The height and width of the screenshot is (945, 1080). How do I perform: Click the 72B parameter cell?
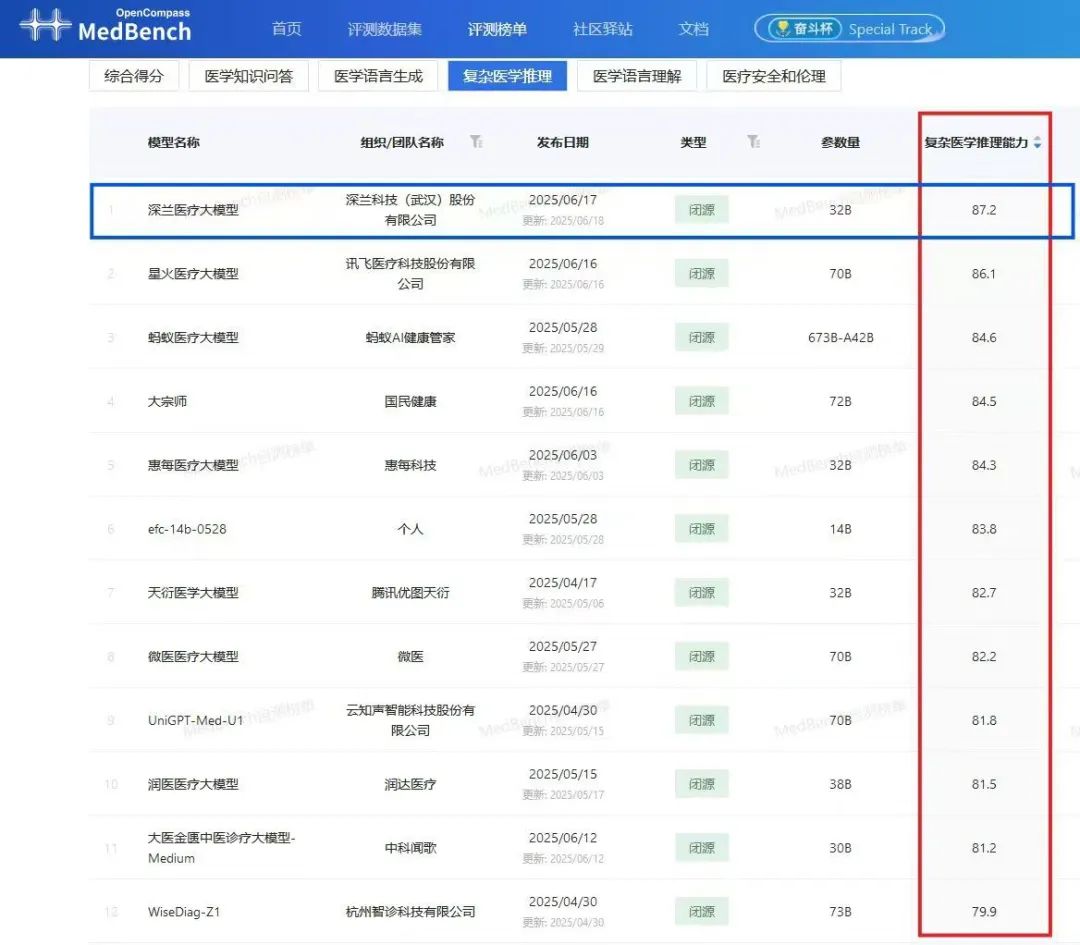840,402
